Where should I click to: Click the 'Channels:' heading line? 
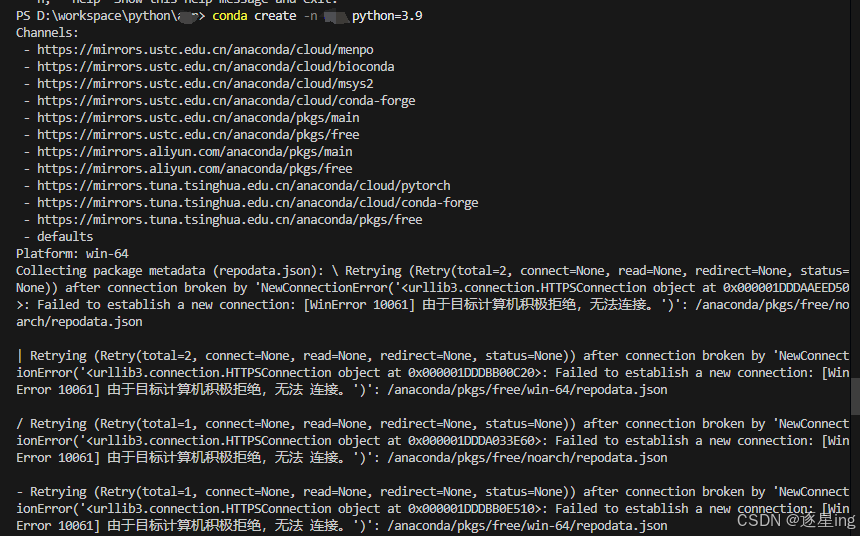pos(48,33)
